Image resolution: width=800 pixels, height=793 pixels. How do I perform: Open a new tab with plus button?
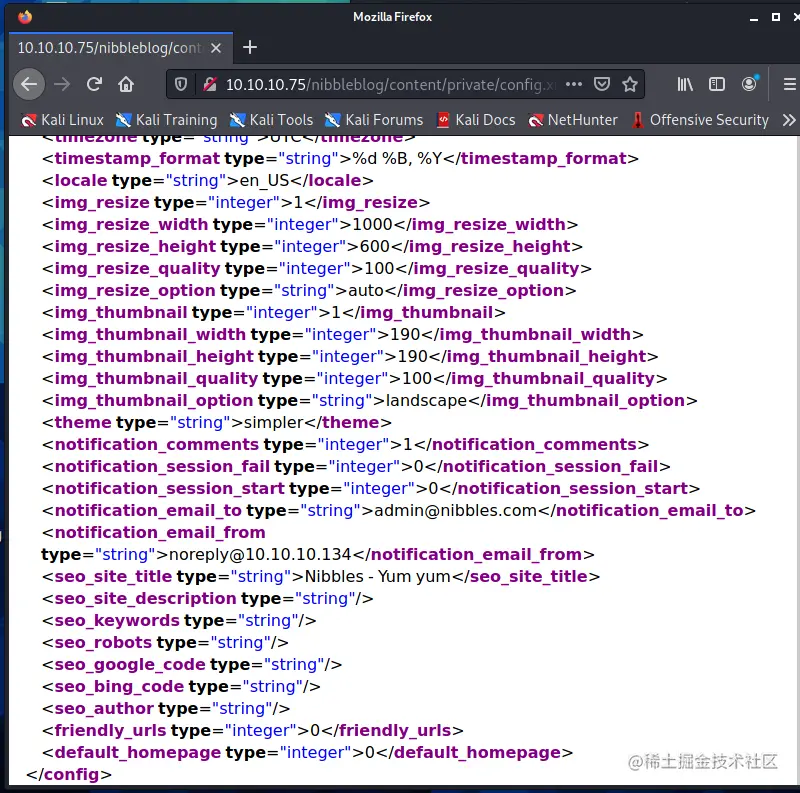250,47
